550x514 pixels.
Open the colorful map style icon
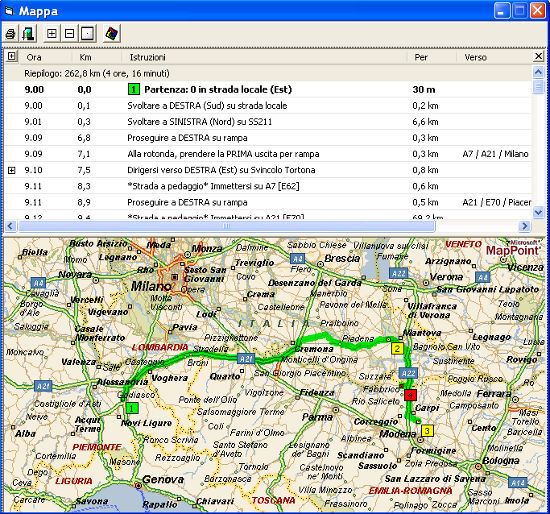(x=112, y=34)
